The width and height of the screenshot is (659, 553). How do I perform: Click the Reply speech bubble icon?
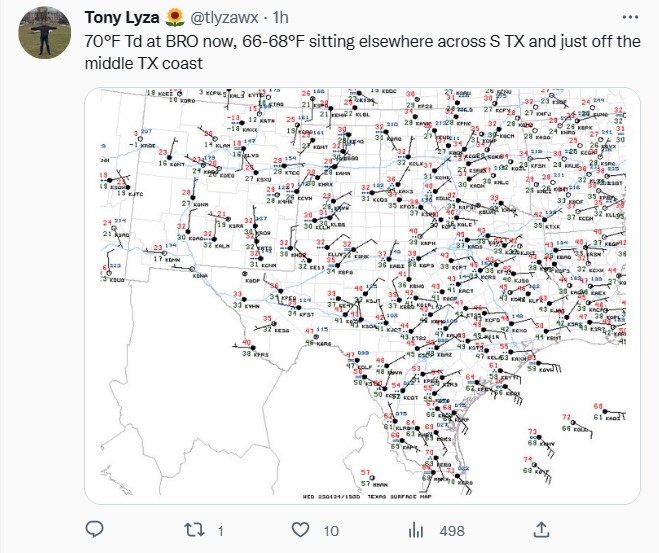[95, 529]
